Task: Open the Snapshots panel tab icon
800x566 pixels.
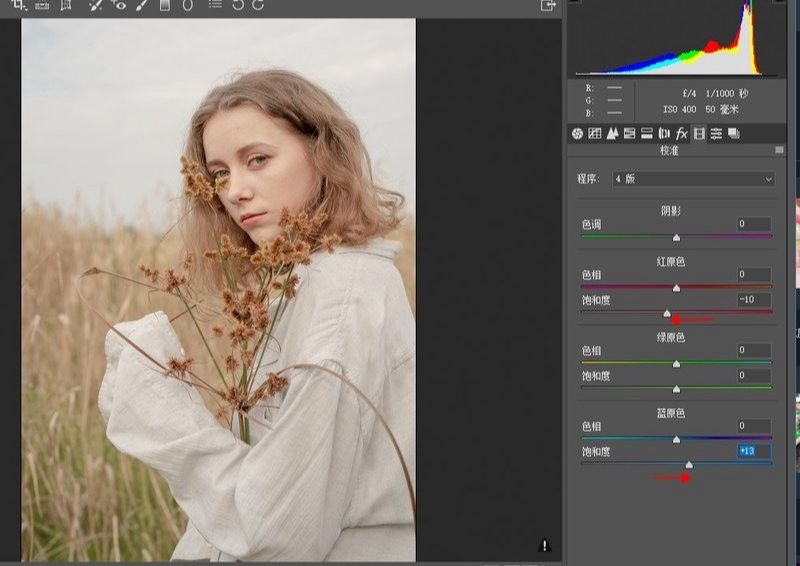Action: (x=734, y=134)
